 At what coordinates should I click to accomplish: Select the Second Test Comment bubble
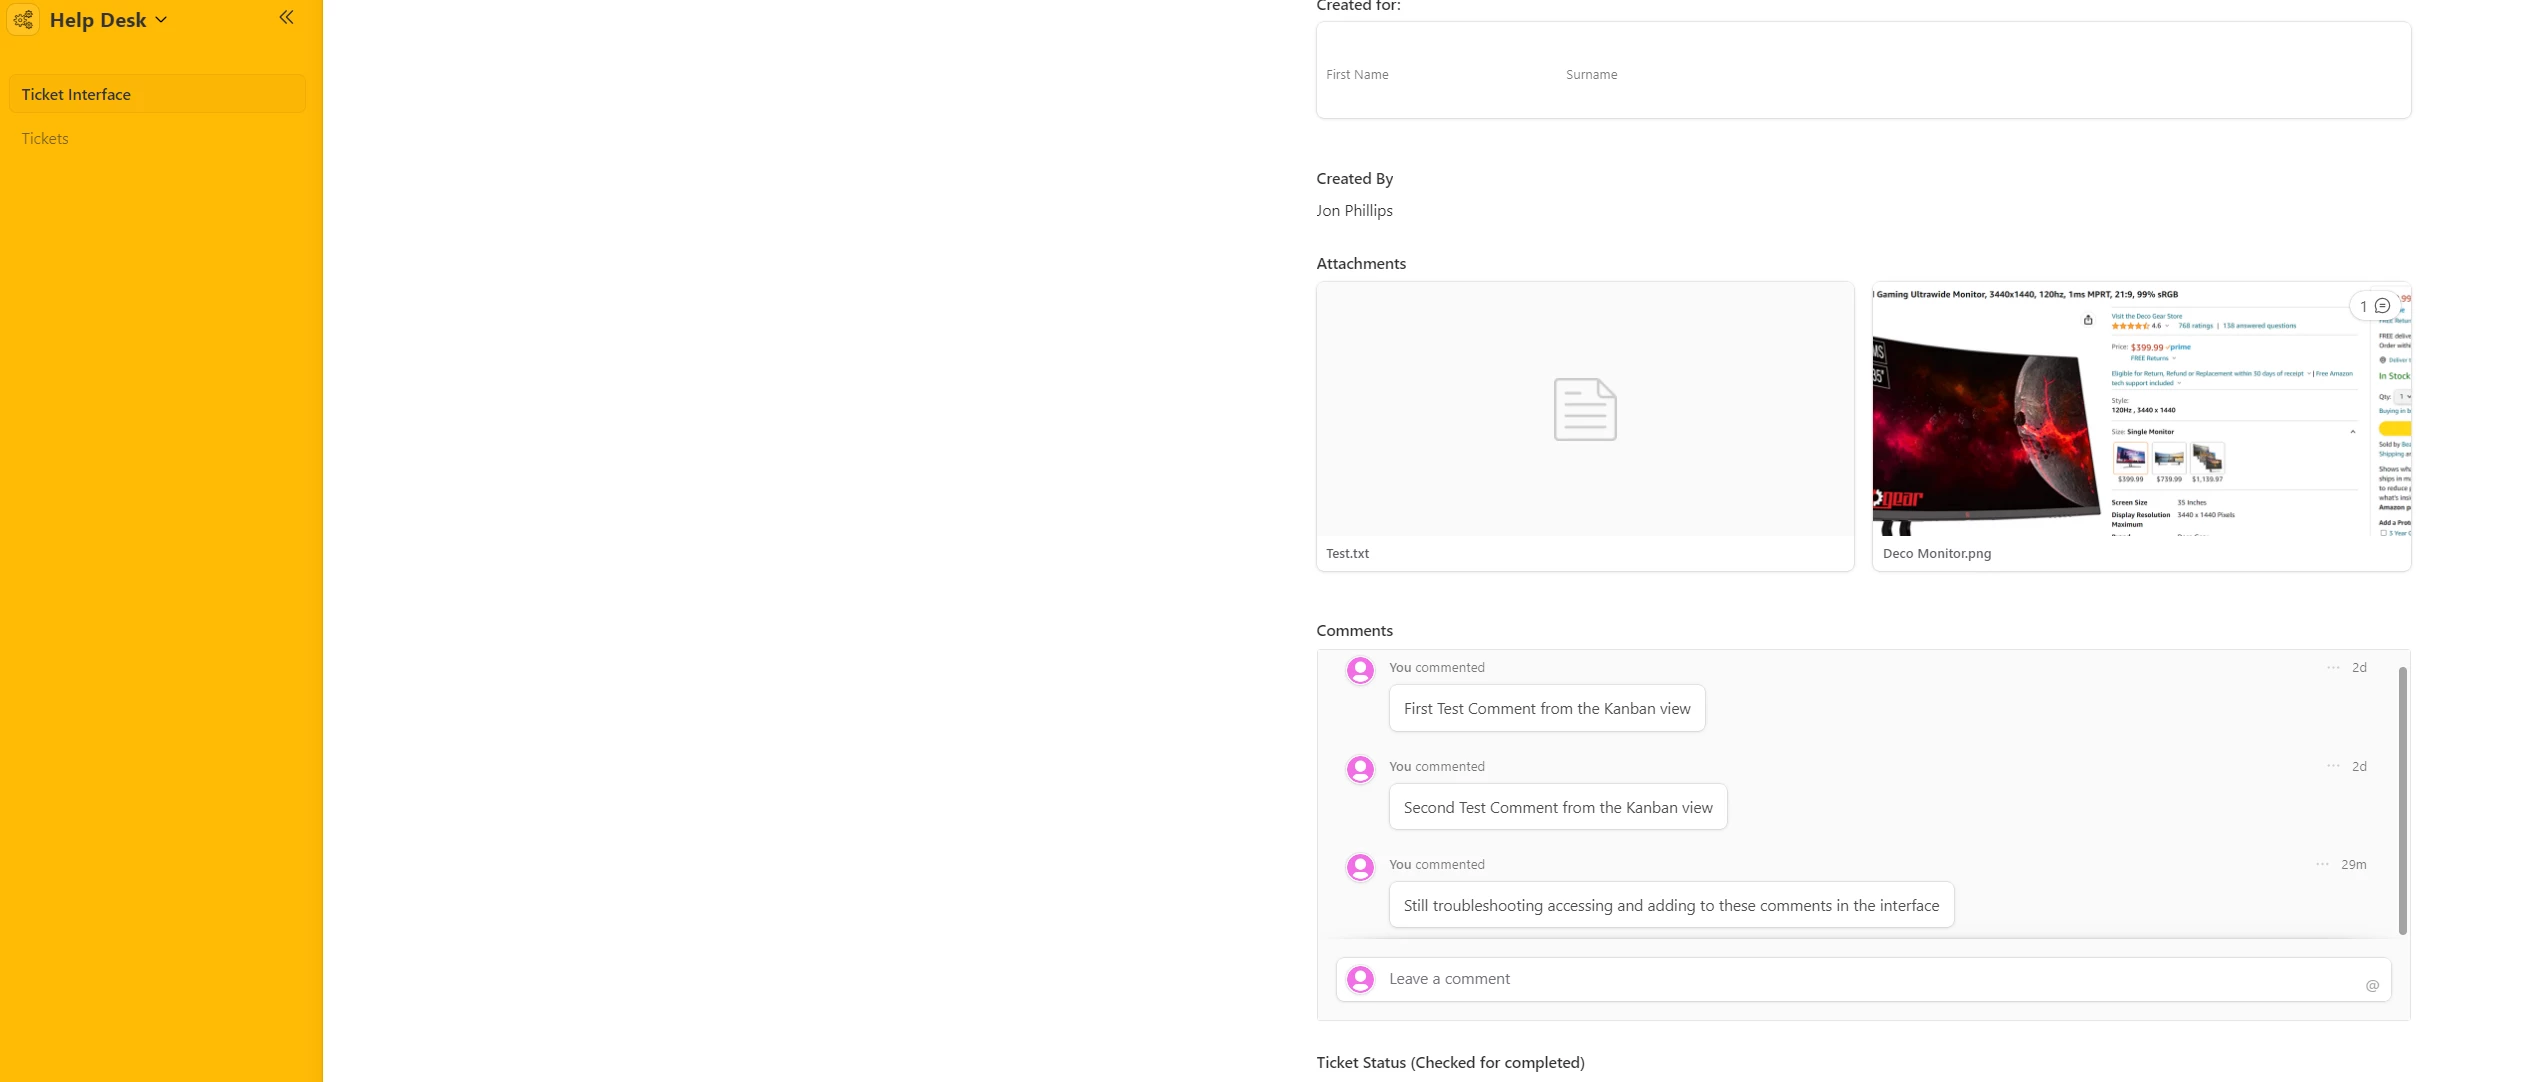1557,807
